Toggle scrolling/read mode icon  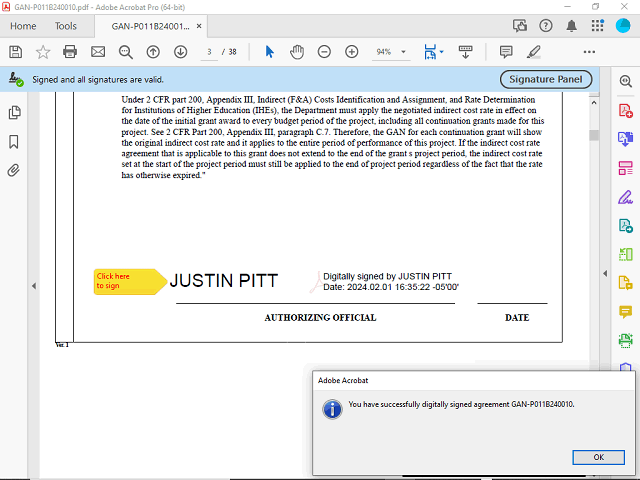[465, 52]
